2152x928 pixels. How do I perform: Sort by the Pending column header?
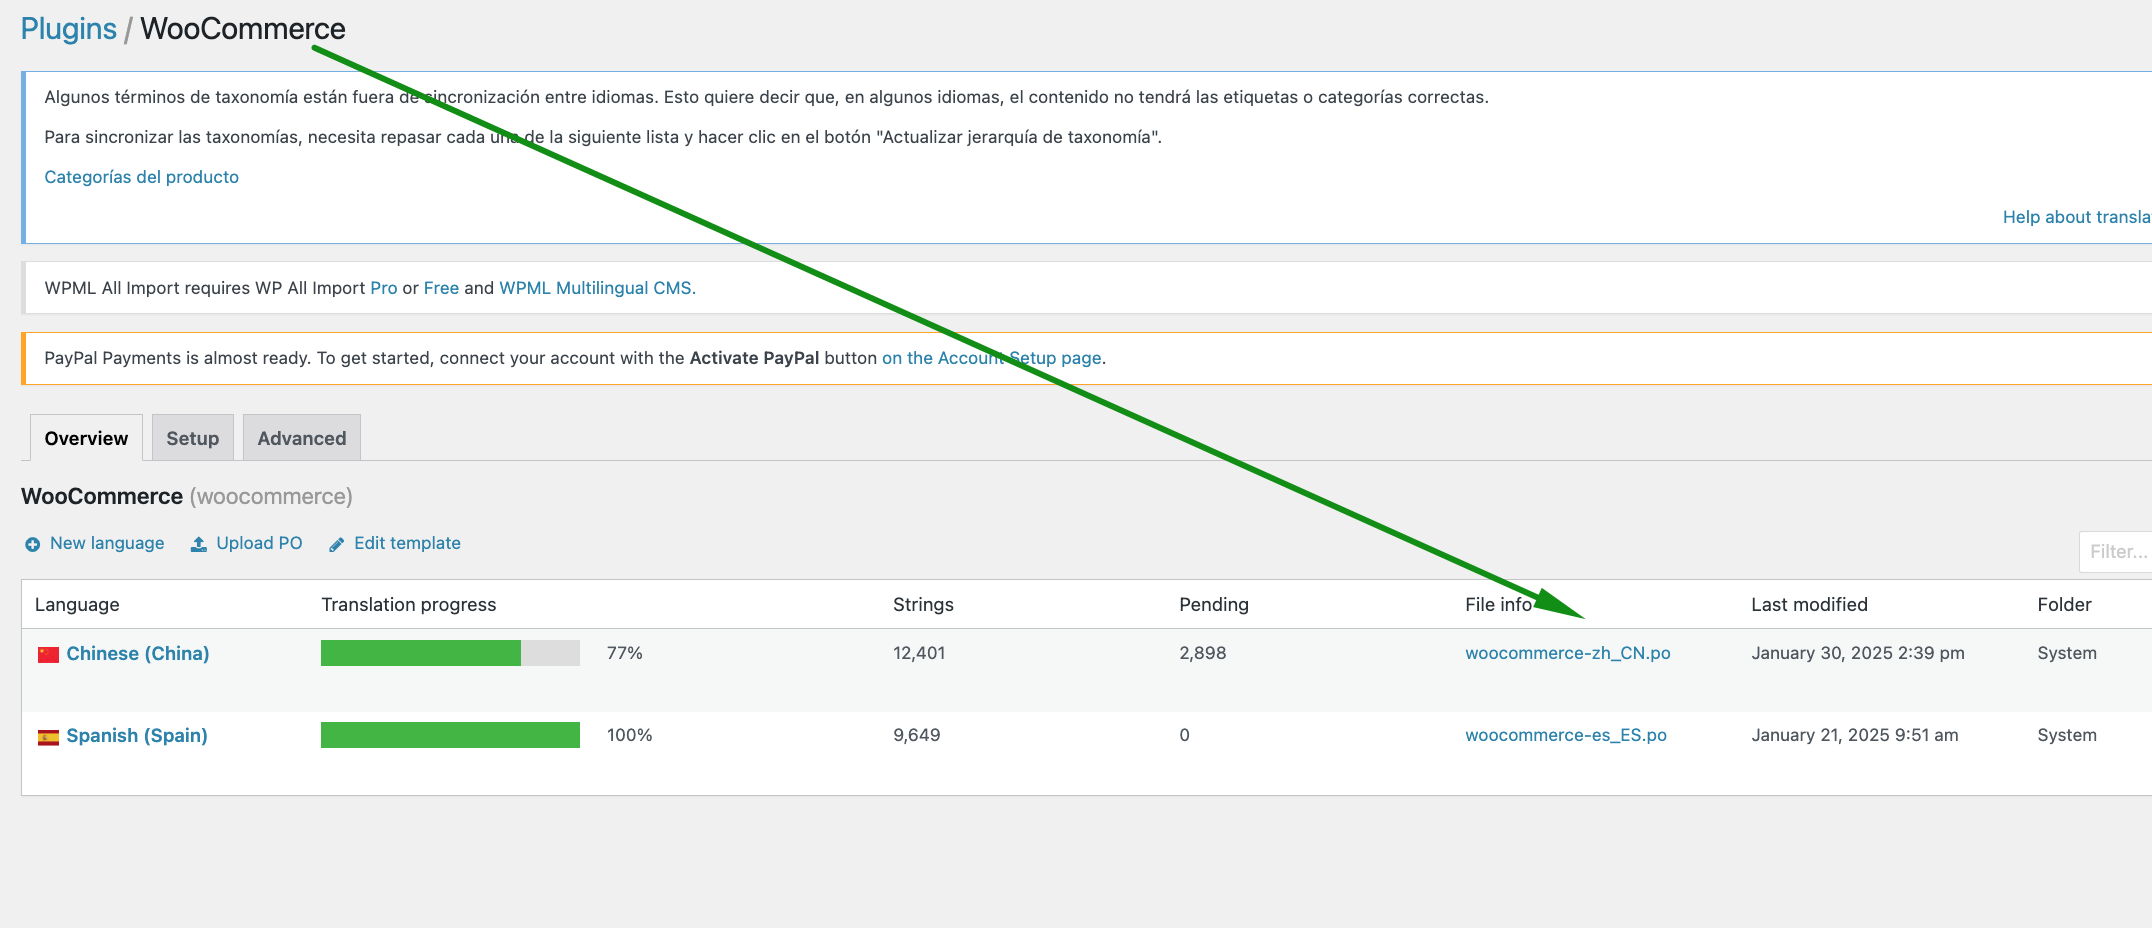1214,604
